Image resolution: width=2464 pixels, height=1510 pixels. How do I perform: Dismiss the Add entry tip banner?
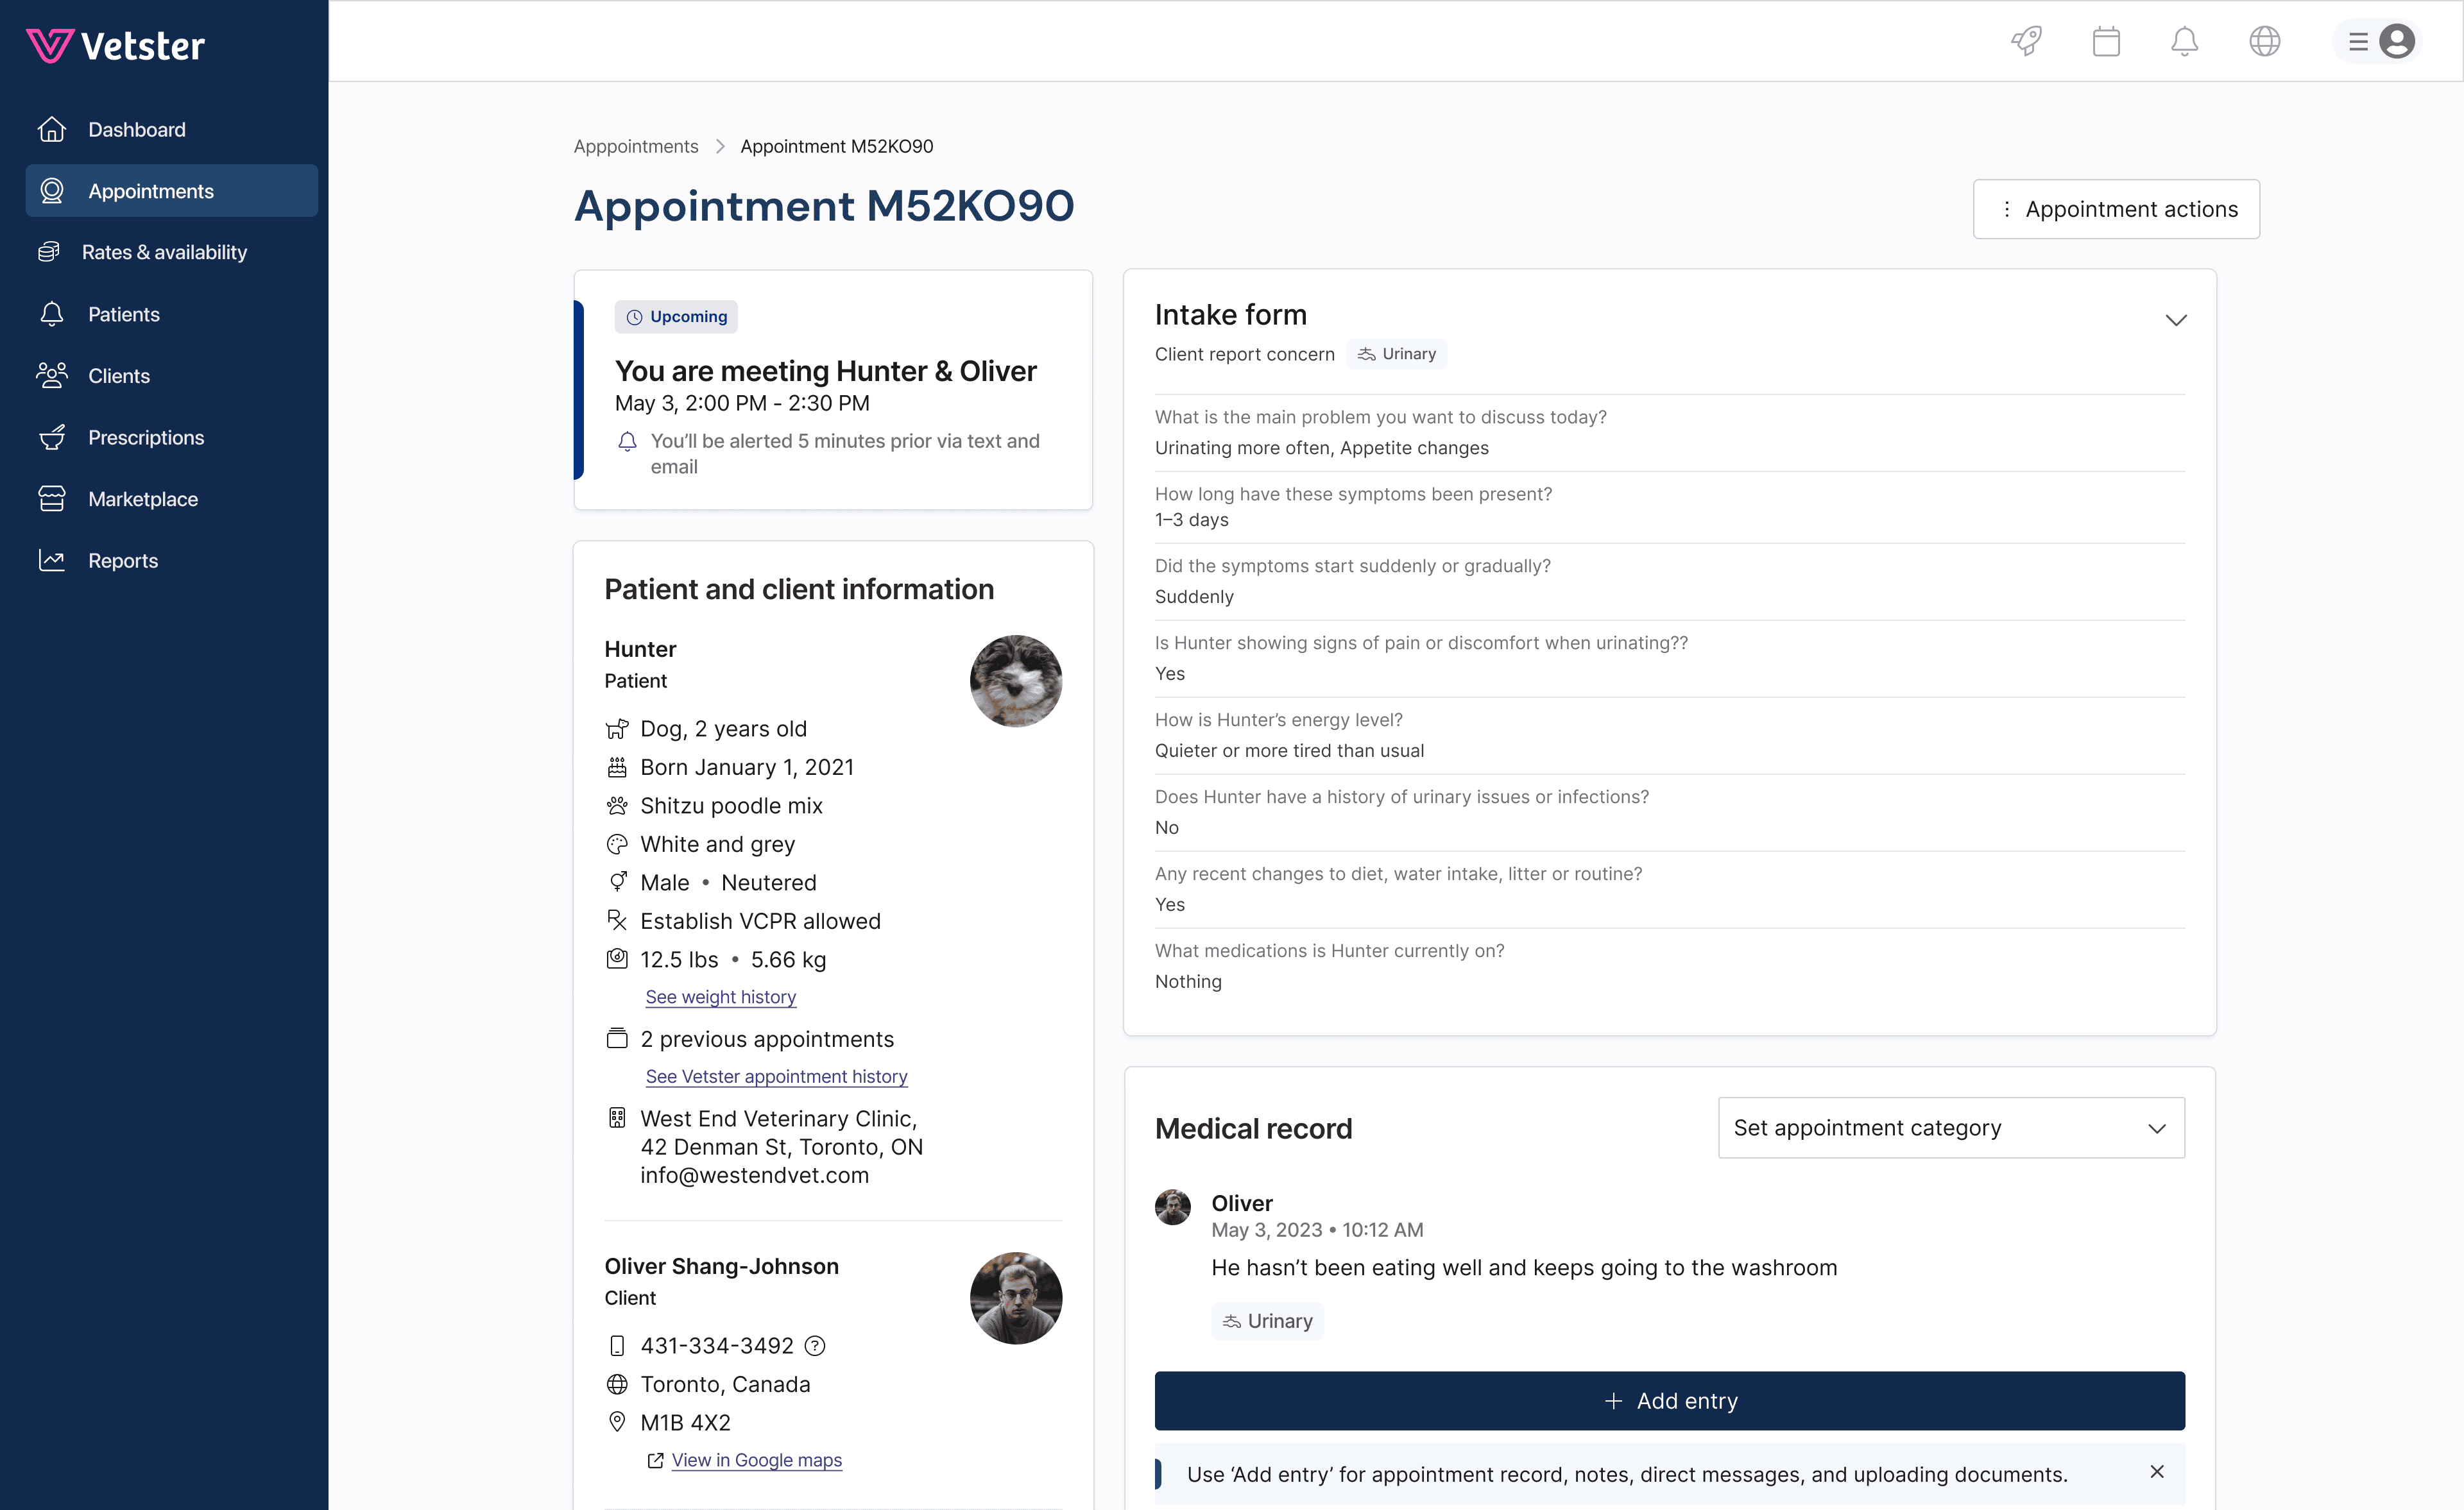pyautogui.click(x=2156, y=1472)
